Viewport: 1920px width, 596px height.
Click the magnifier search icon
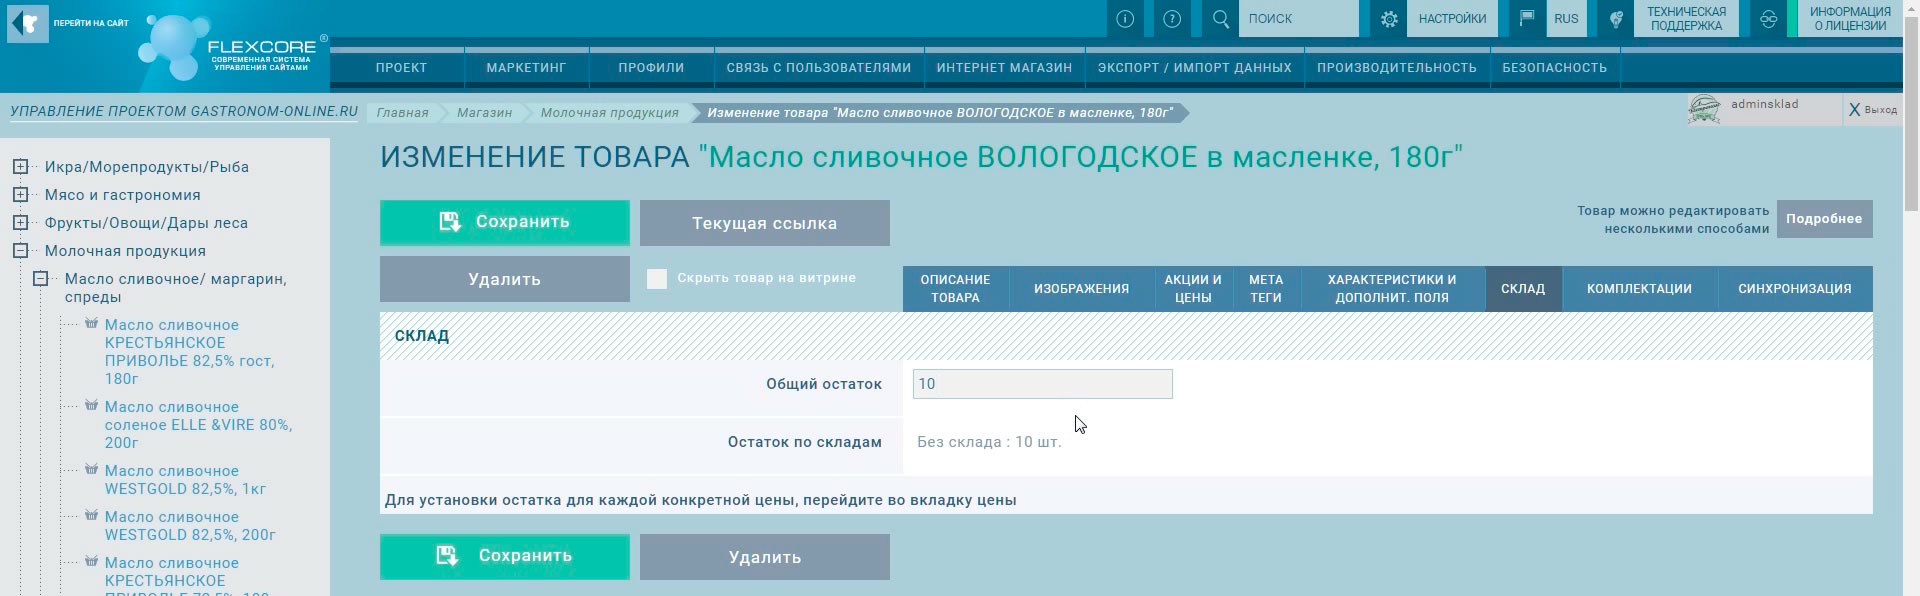point(1221,18)
